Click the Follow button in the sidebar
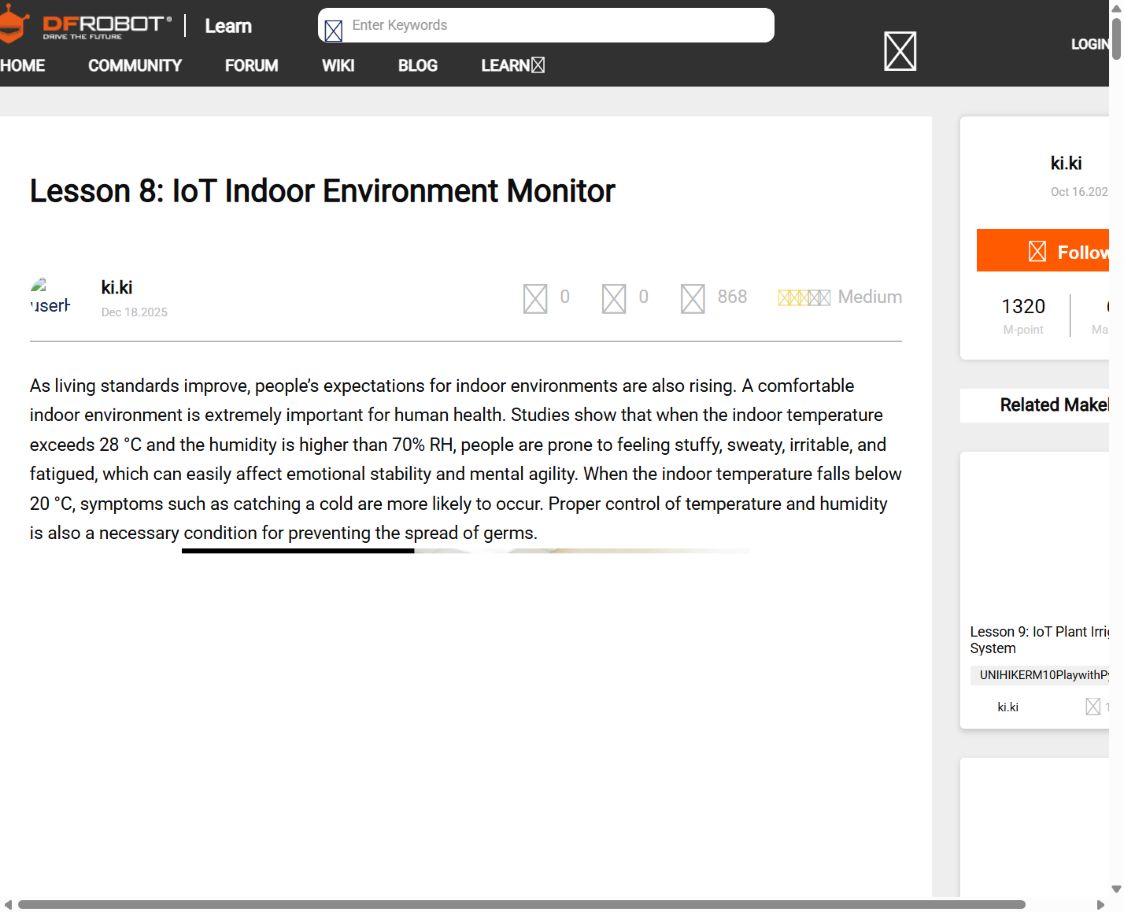The width and height of the screenshot is (1124, 912). [1043, 251]
